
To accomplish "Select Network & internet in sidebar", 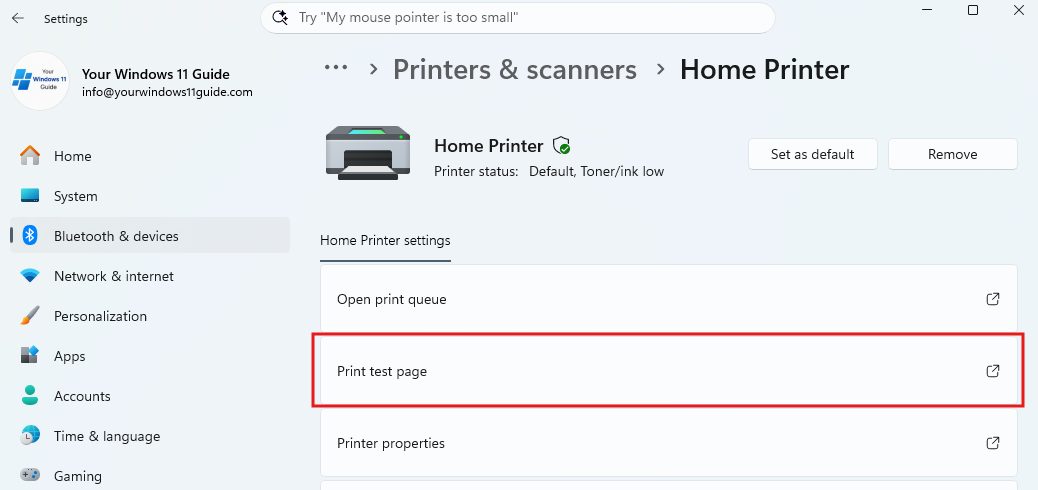I will click(150, 276).
